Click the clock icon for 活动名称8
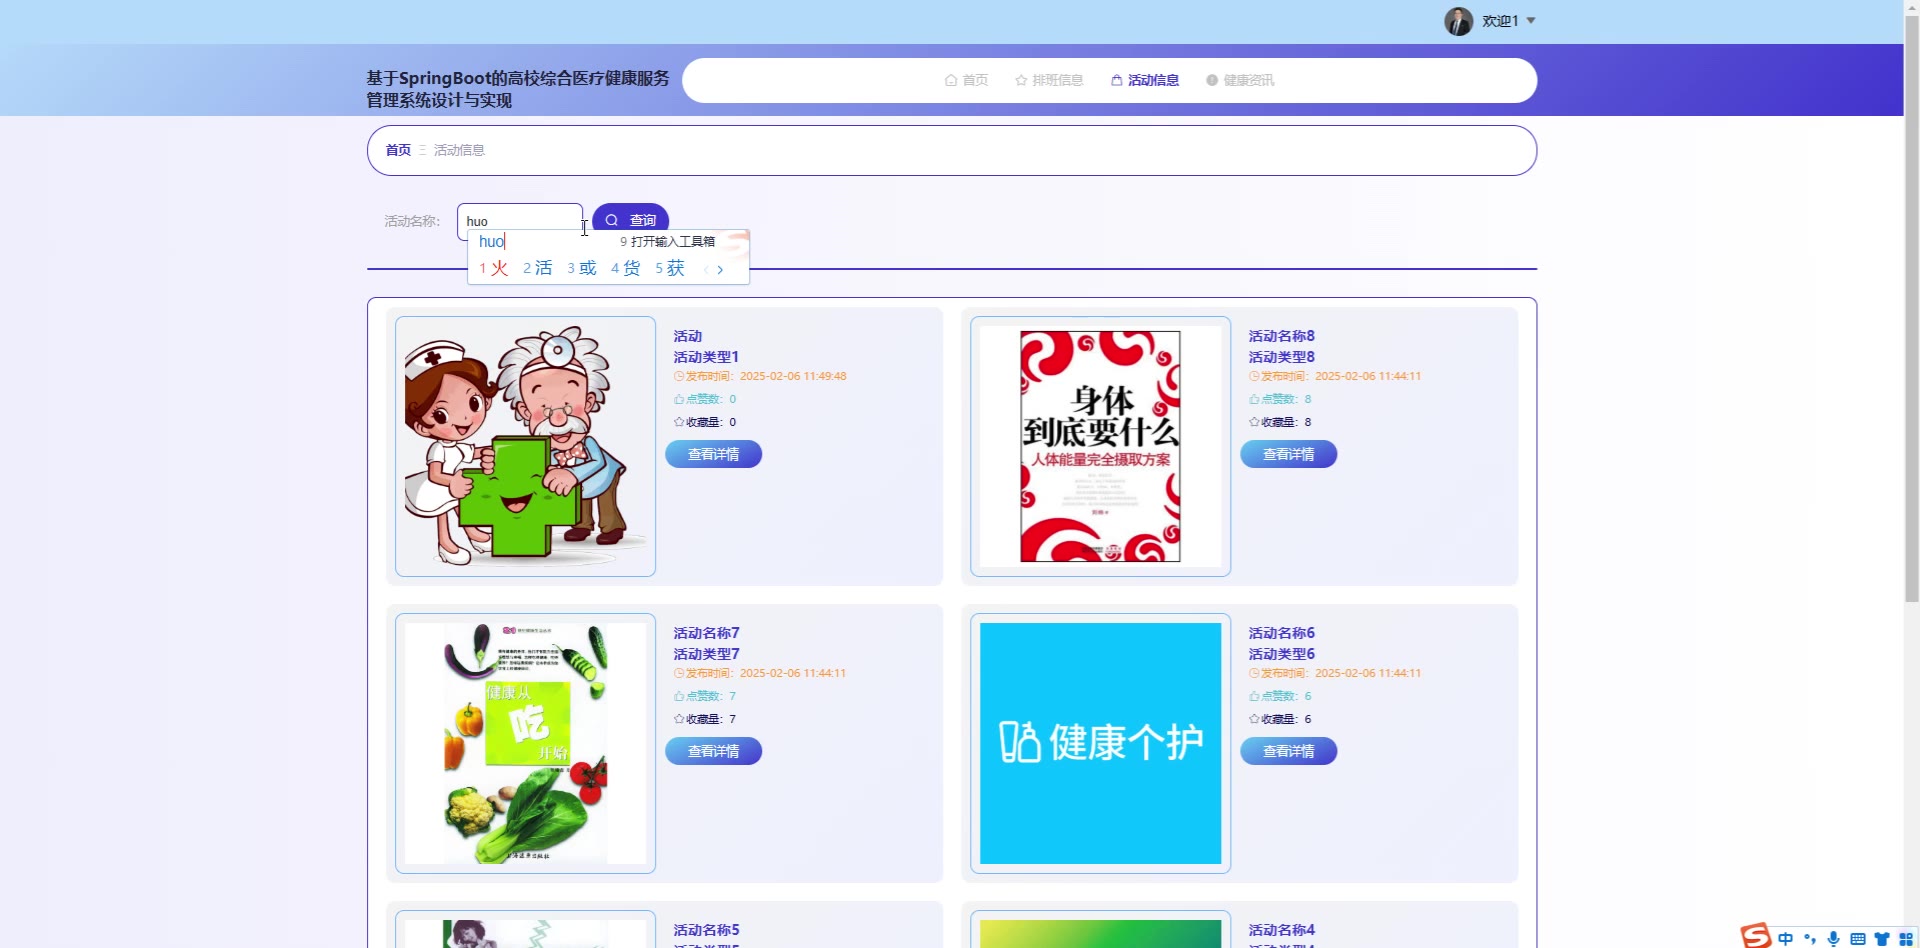1920x948 pixels. pos(1254,376)
